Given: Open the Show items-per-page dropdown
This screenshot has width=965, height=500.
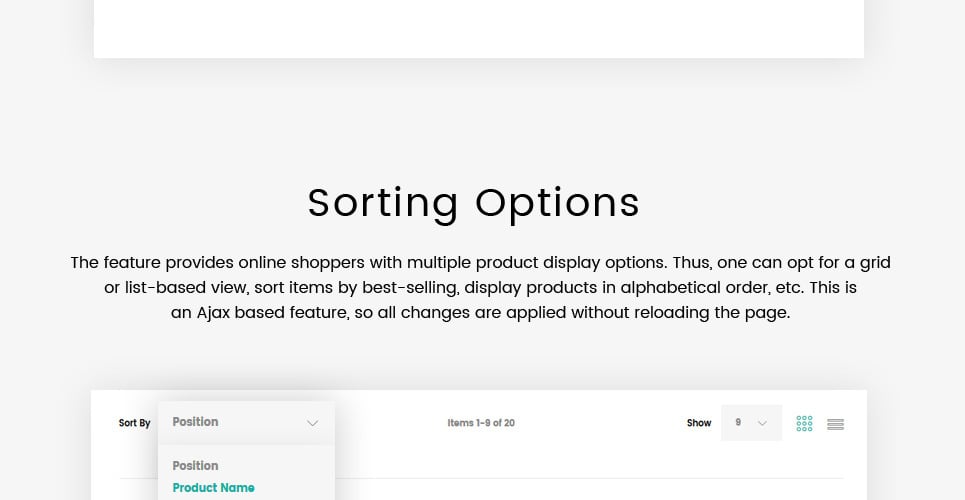Looking at the screenshot, I should (750, 423).
